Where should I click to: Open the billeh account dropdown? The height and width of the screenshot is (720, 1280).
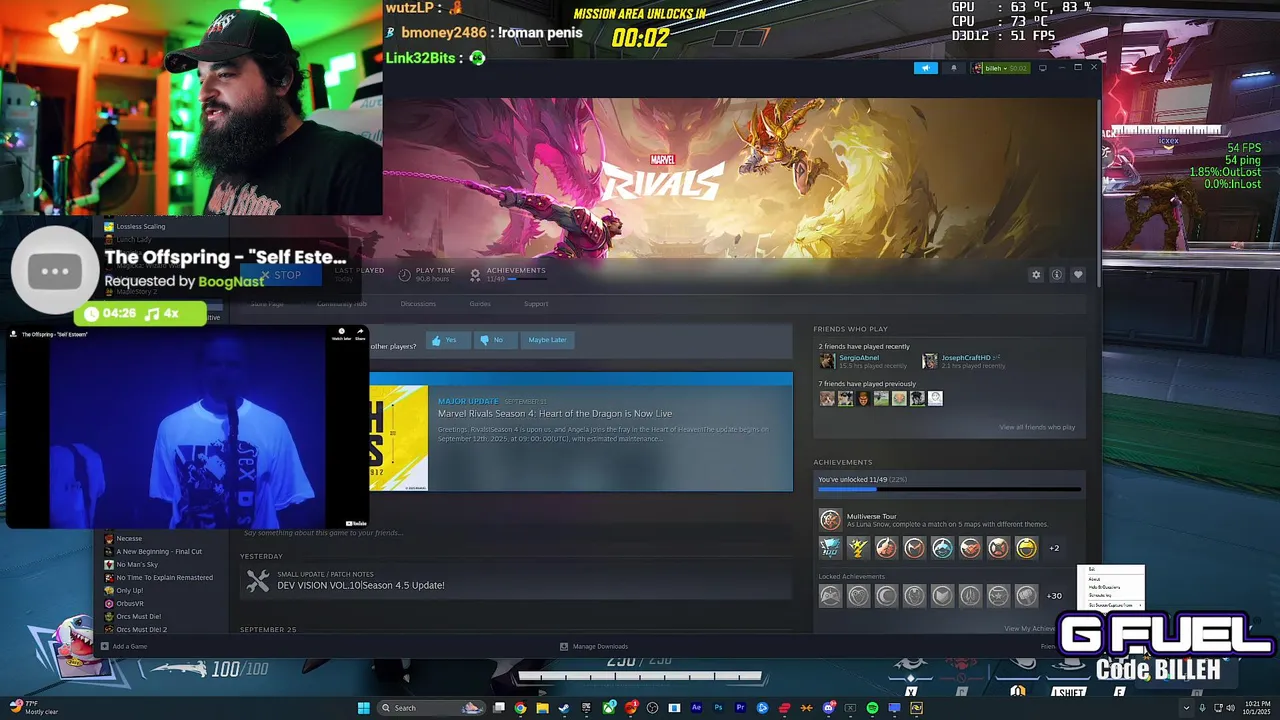(1000, 68)
